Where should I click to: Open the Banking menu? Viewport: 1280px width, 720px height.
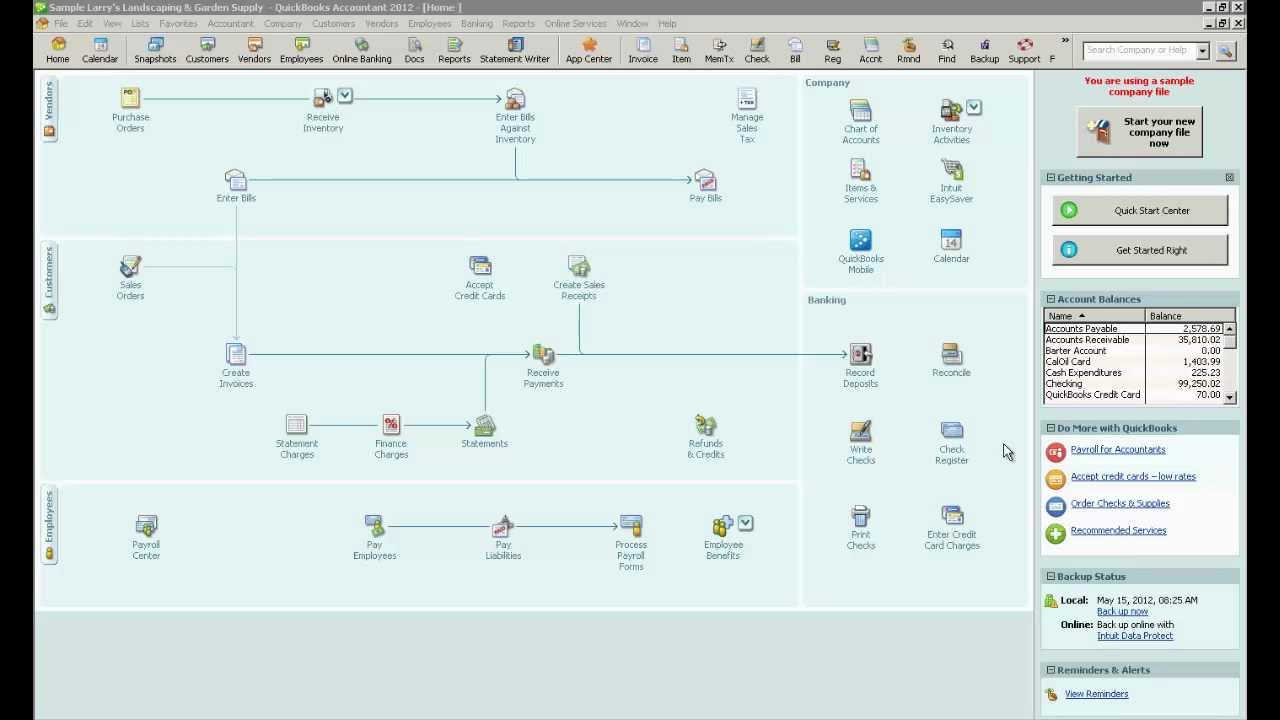tap(477, 23)
